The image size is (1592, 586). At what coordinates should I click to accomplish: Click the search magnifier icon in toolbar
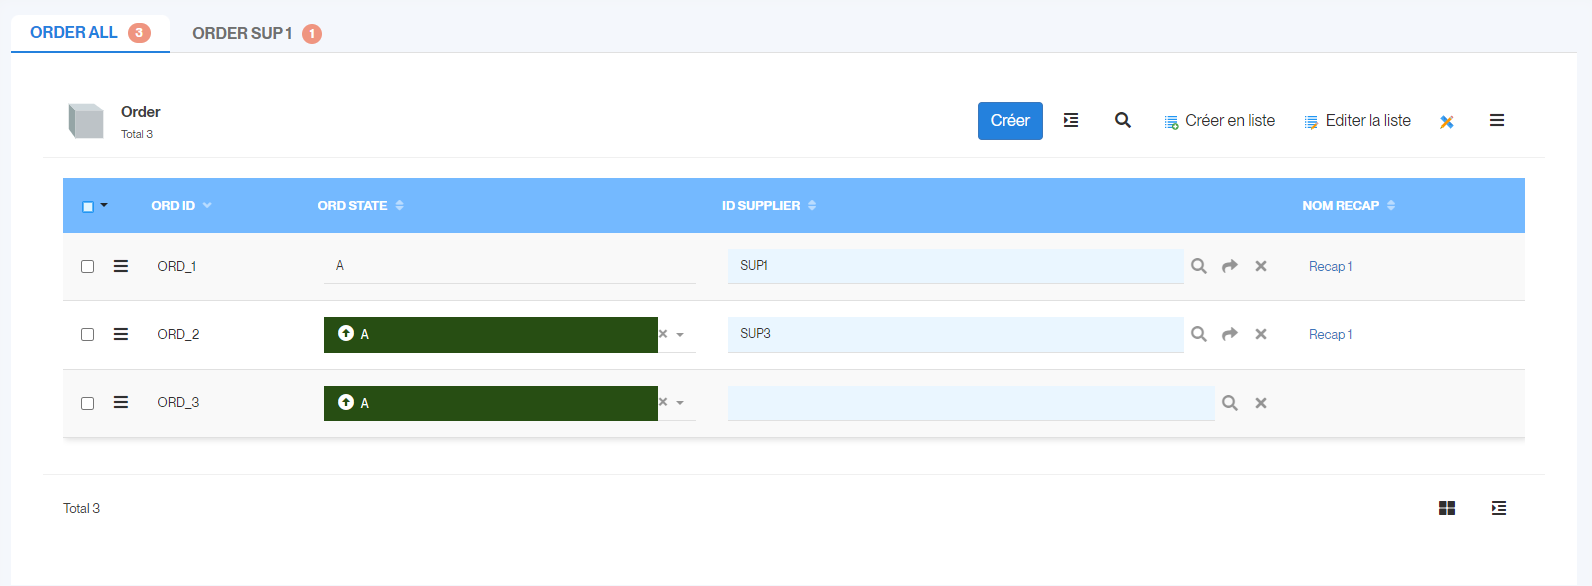click(1123, 120)
